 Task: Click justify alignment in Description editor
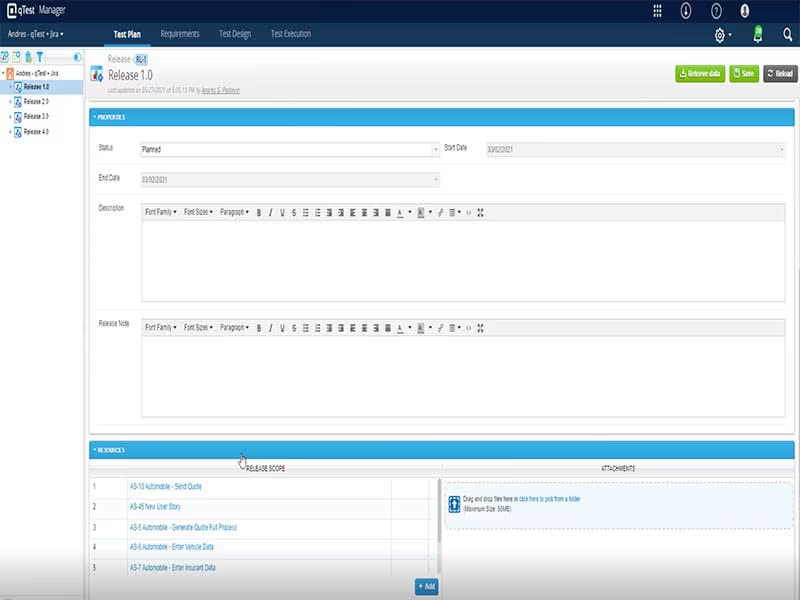388,213
